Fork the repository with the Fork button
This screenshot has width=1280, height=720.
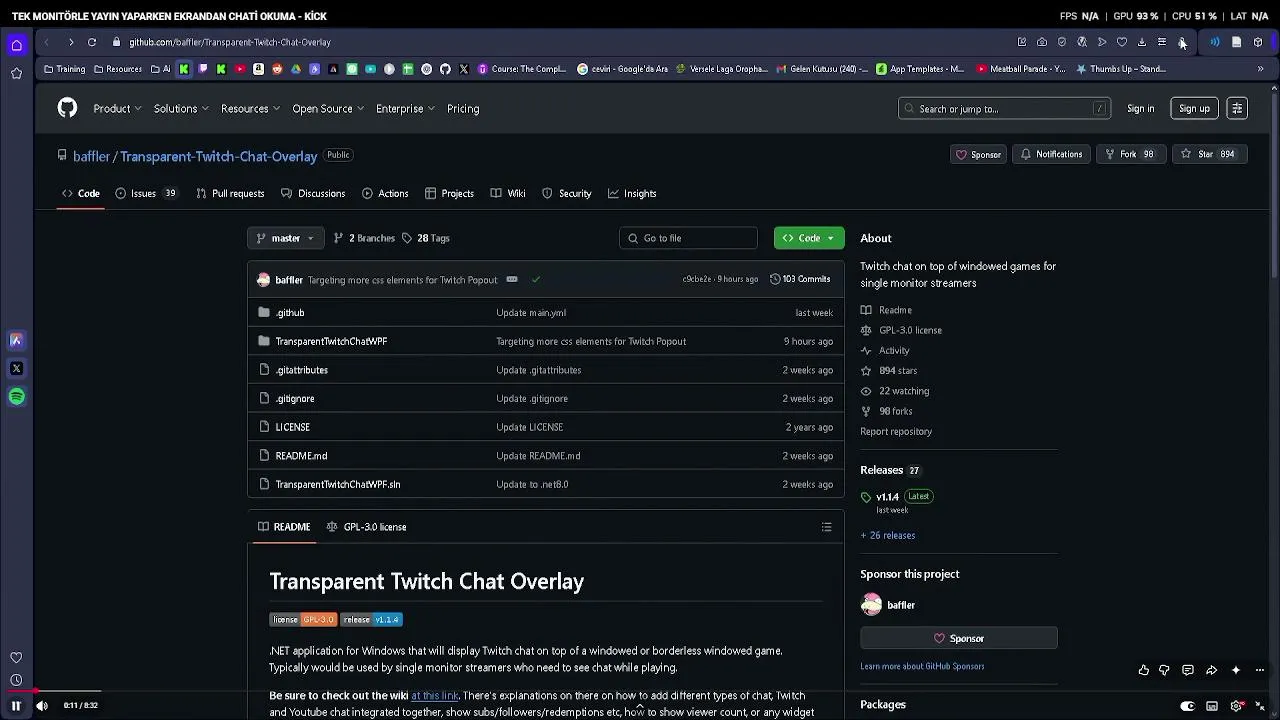1130,154
